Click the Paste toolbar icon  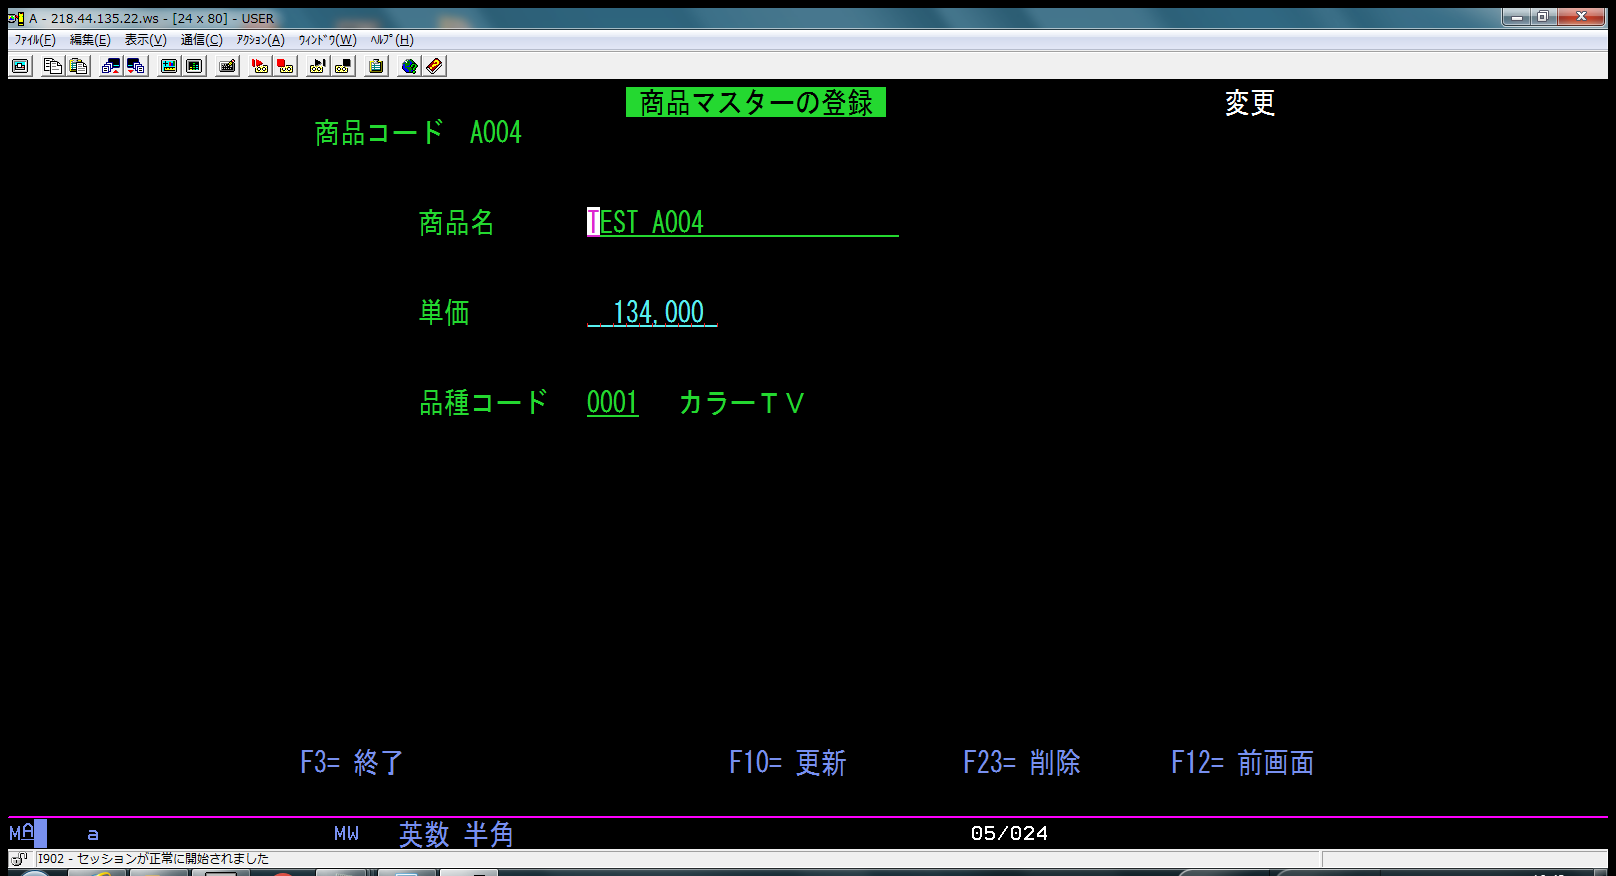coord(78,66)
